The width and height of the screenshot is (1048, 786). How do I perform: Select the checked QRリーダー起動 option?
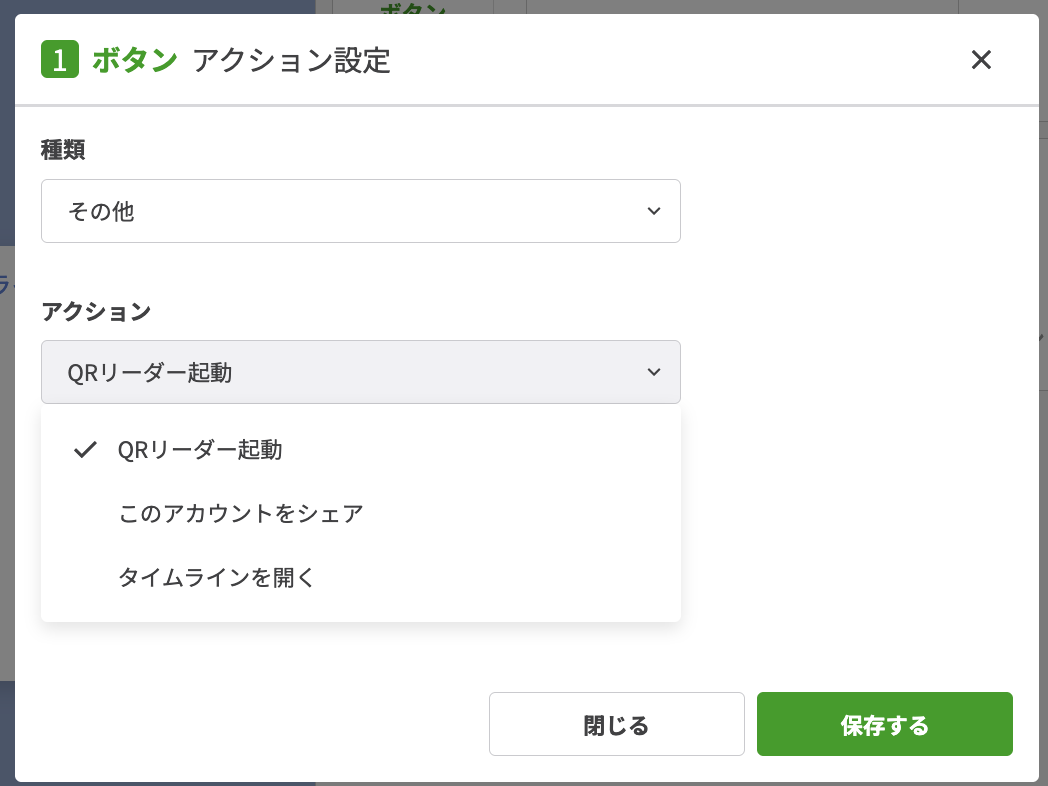[199, 450]
